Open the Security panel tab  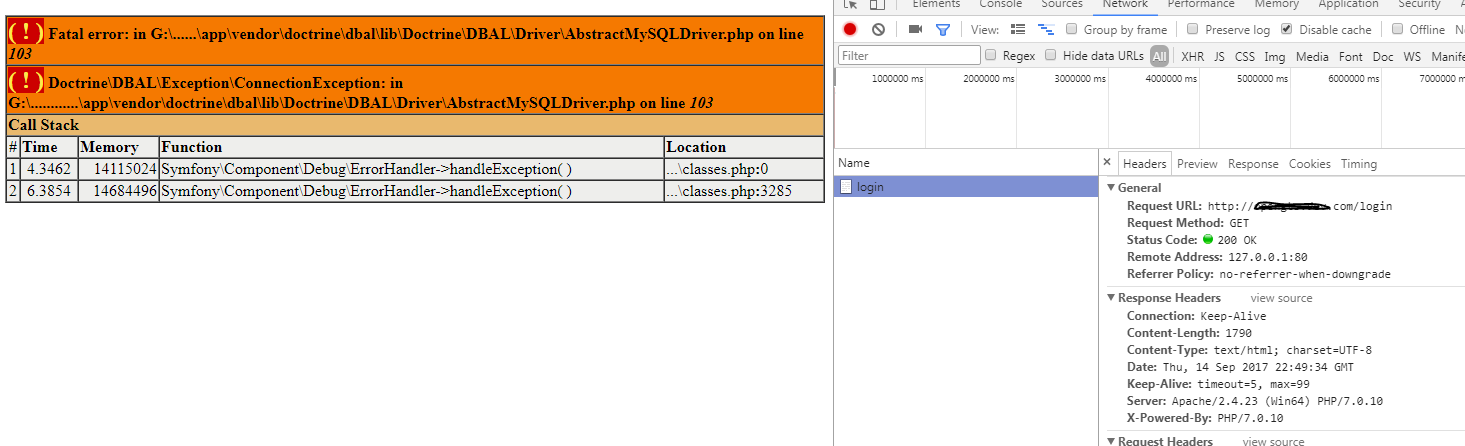1419,4
